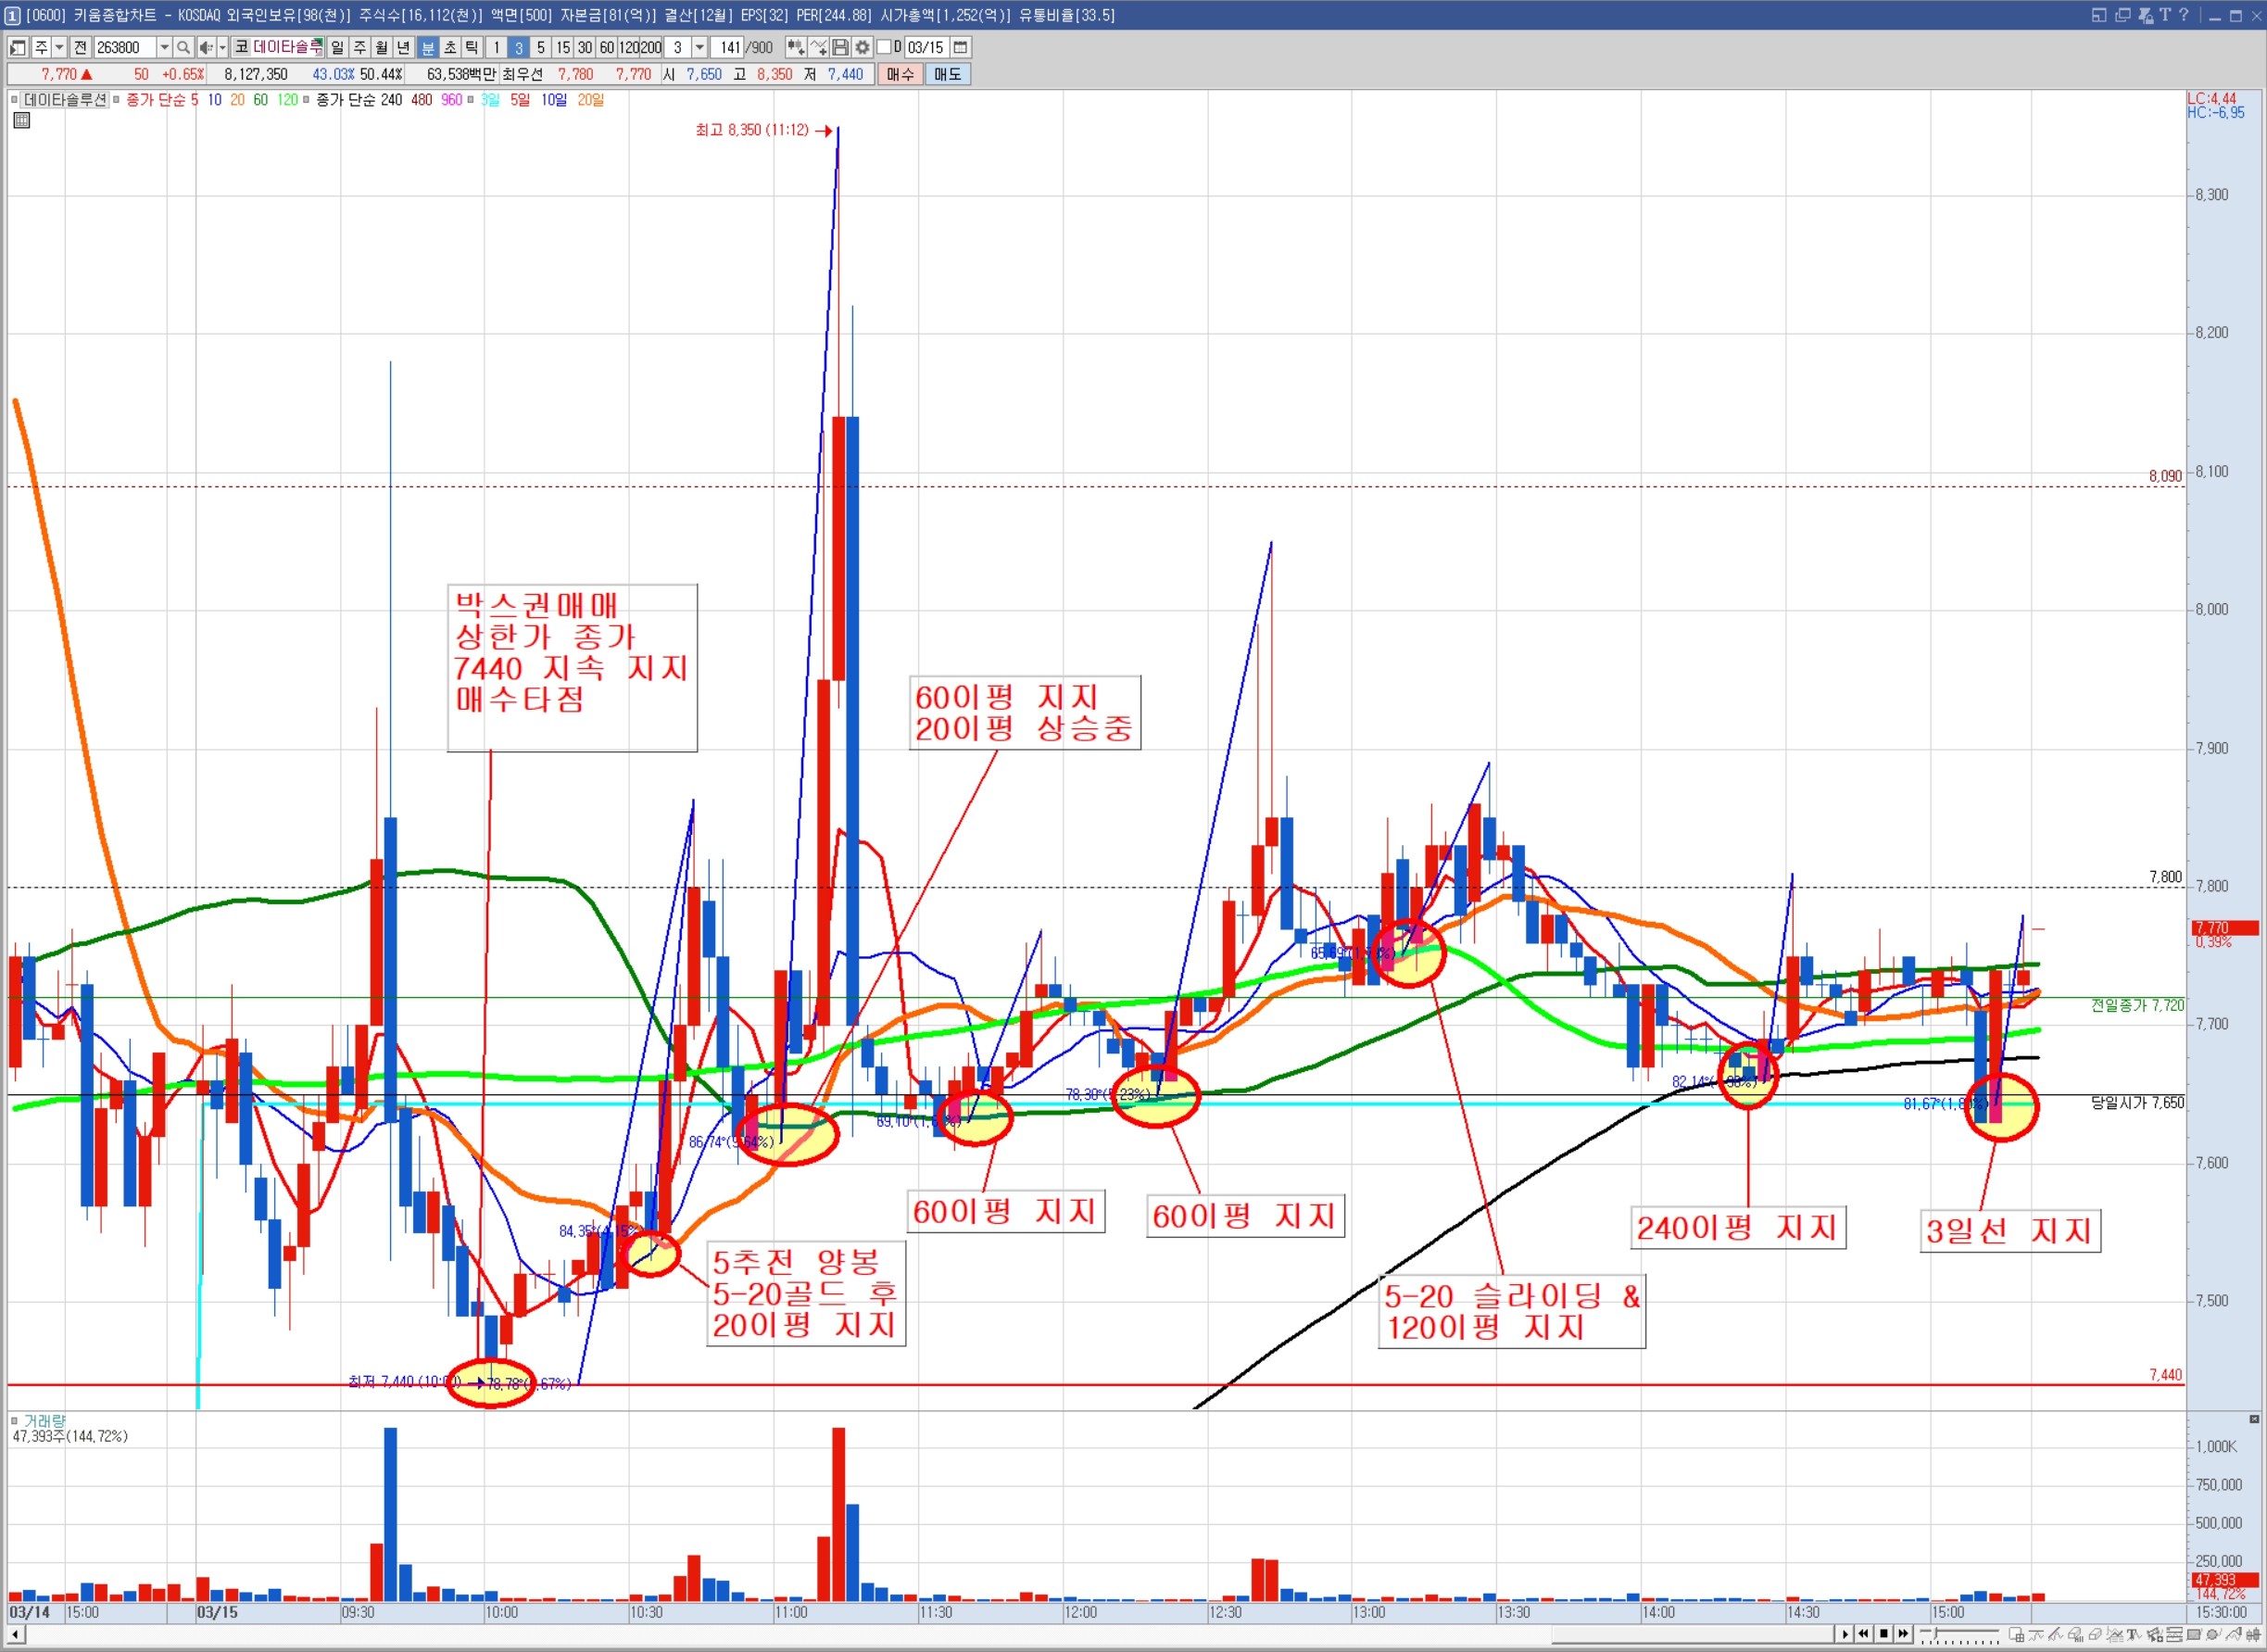Expand the stock code 263800 dropdown
Image resolution: width=2267 pixels, height=1652 pixels.
tap(164, 47)
